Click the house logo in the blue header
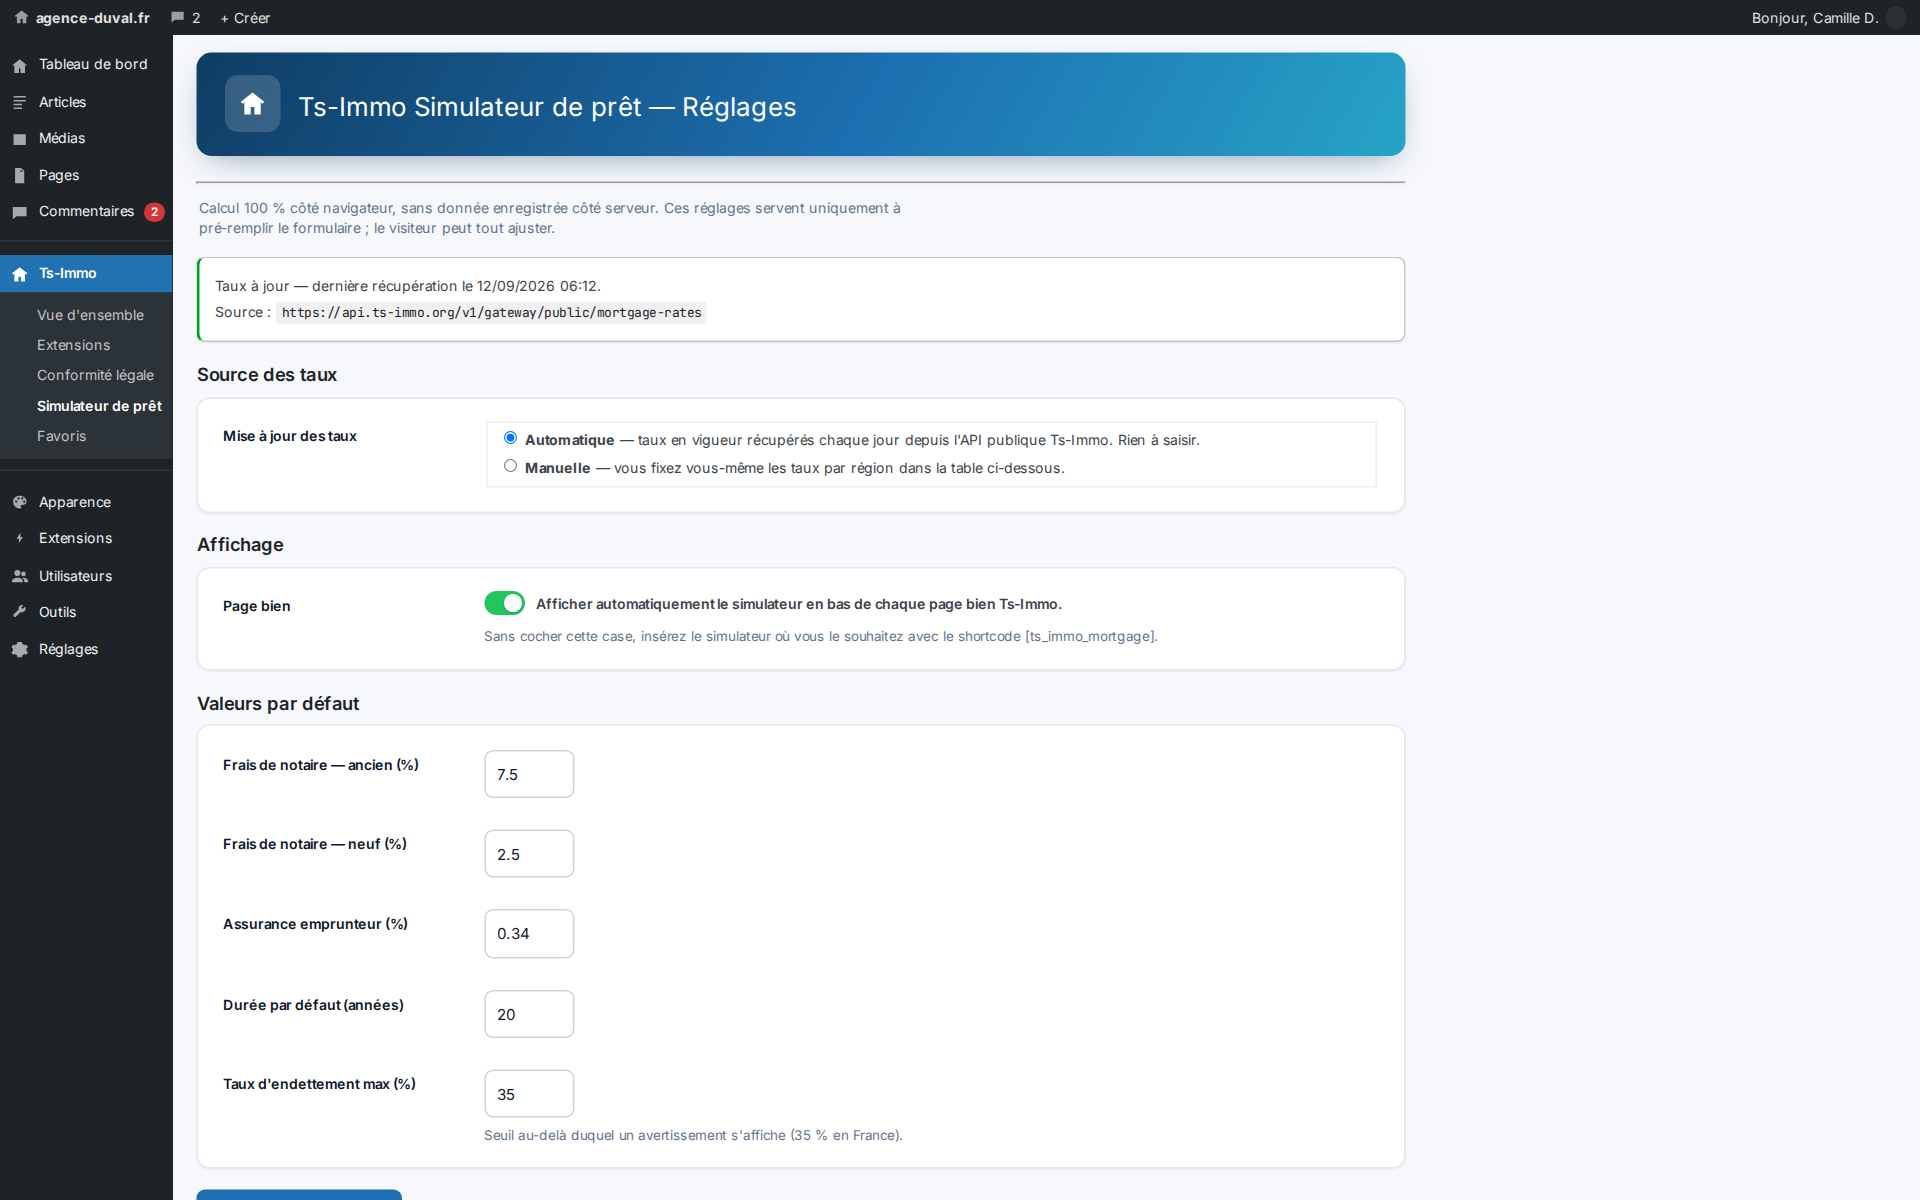The width and height of the screenshot is (1920, 1200). pos(252,104)
